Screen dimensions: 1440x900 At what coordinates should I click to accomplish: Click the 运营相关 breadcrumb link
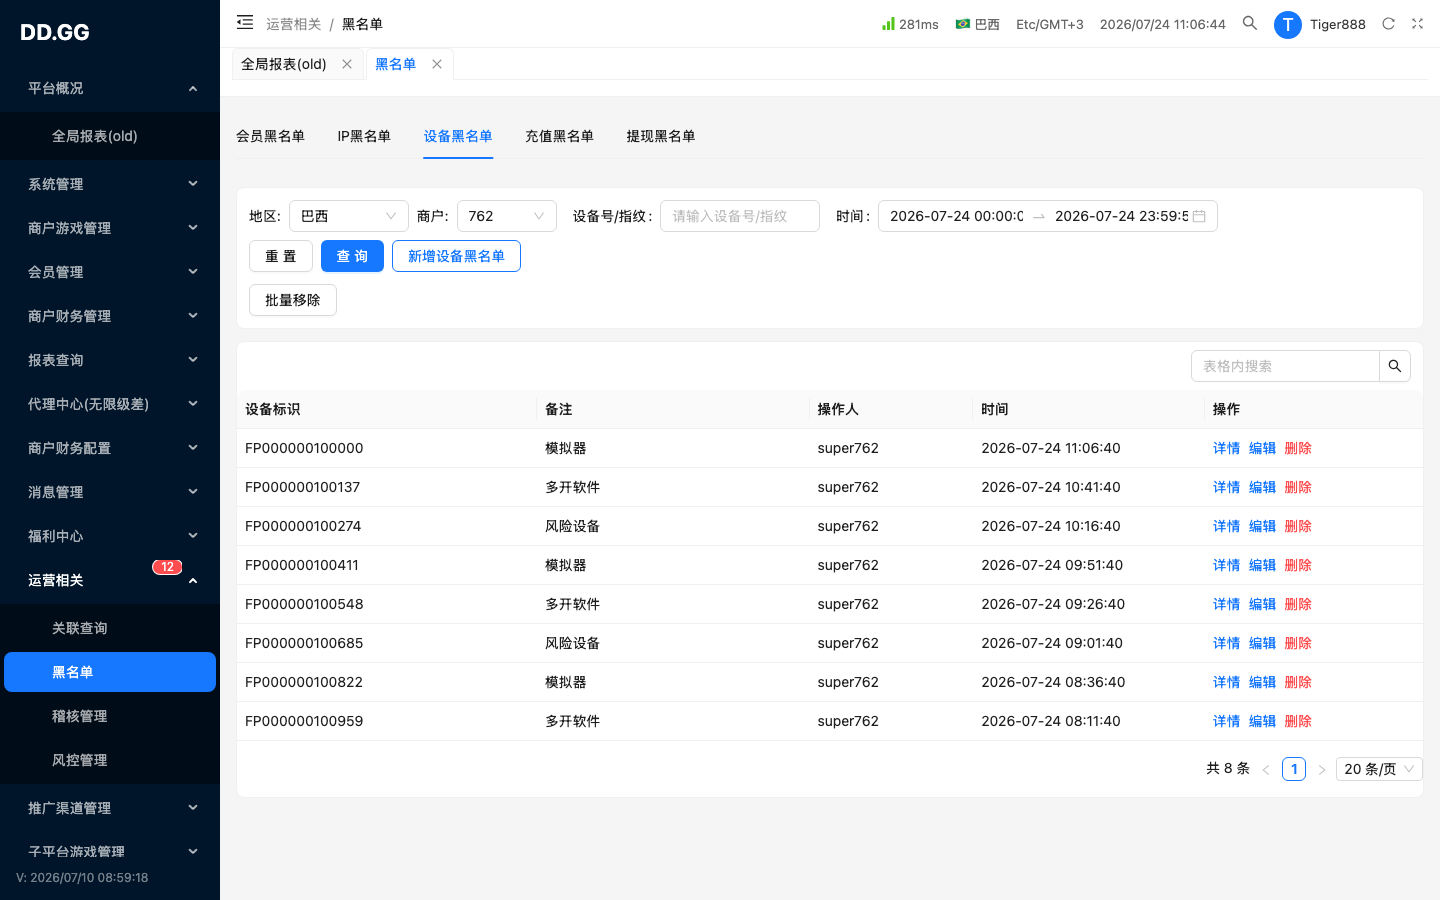coord(293,24)
